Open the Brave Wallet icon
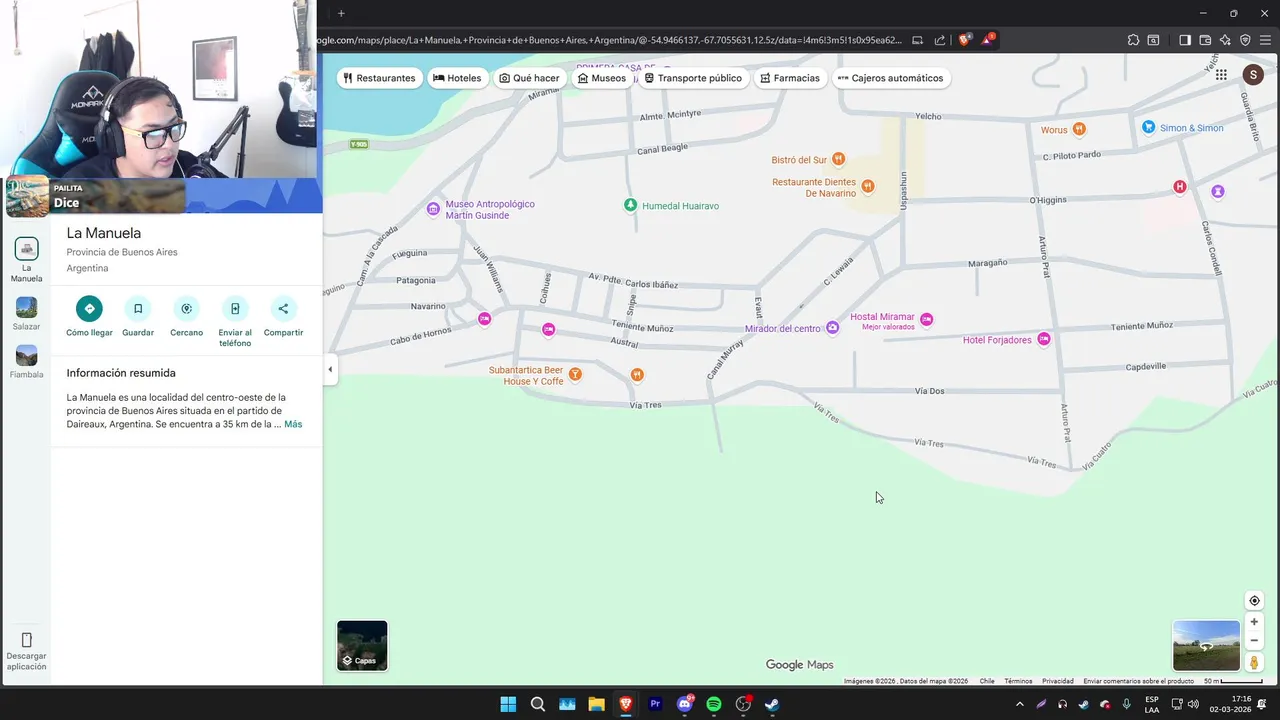Image resolution: width=1280 pixels, height=720 pixels. coord(1205,40)
